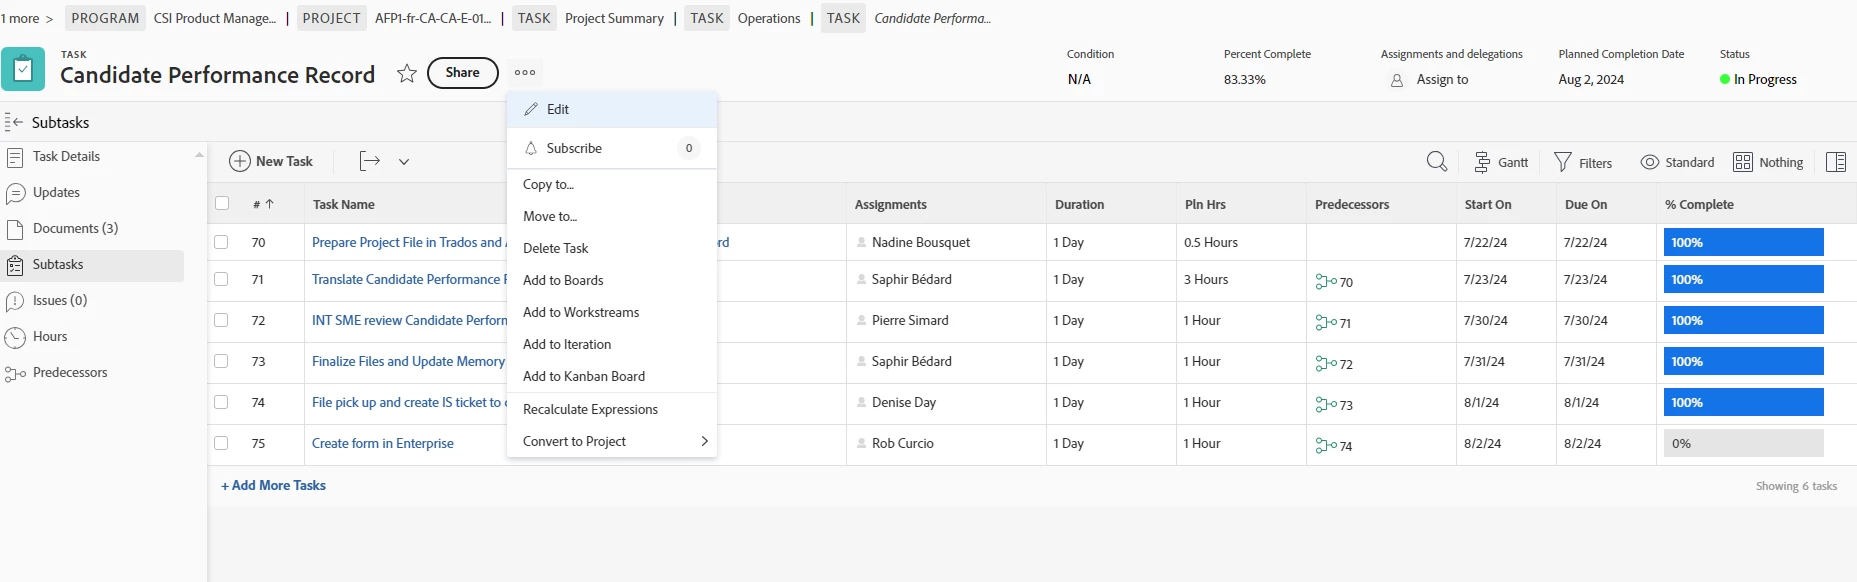Select the checkbox for task 70
This screenshot has width=1857, height=582.
coord(221,242)
